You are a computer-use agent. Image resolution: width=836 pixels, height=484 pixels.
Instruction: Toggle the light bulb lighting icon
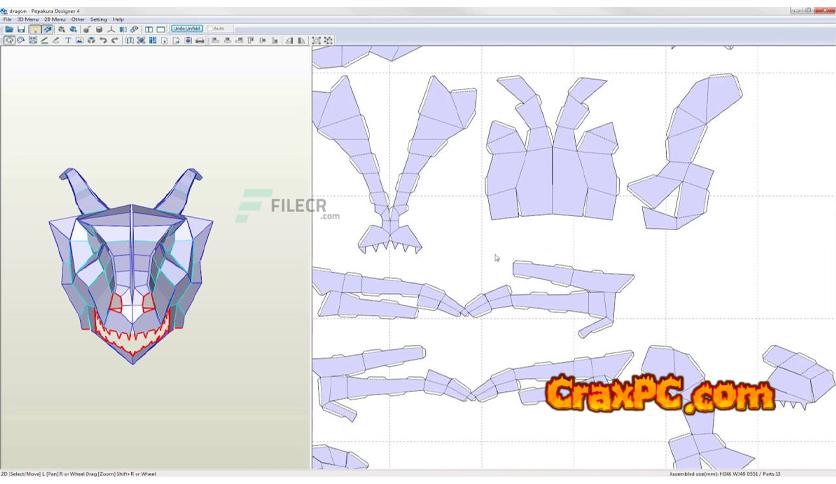click(x=35, y=29)
